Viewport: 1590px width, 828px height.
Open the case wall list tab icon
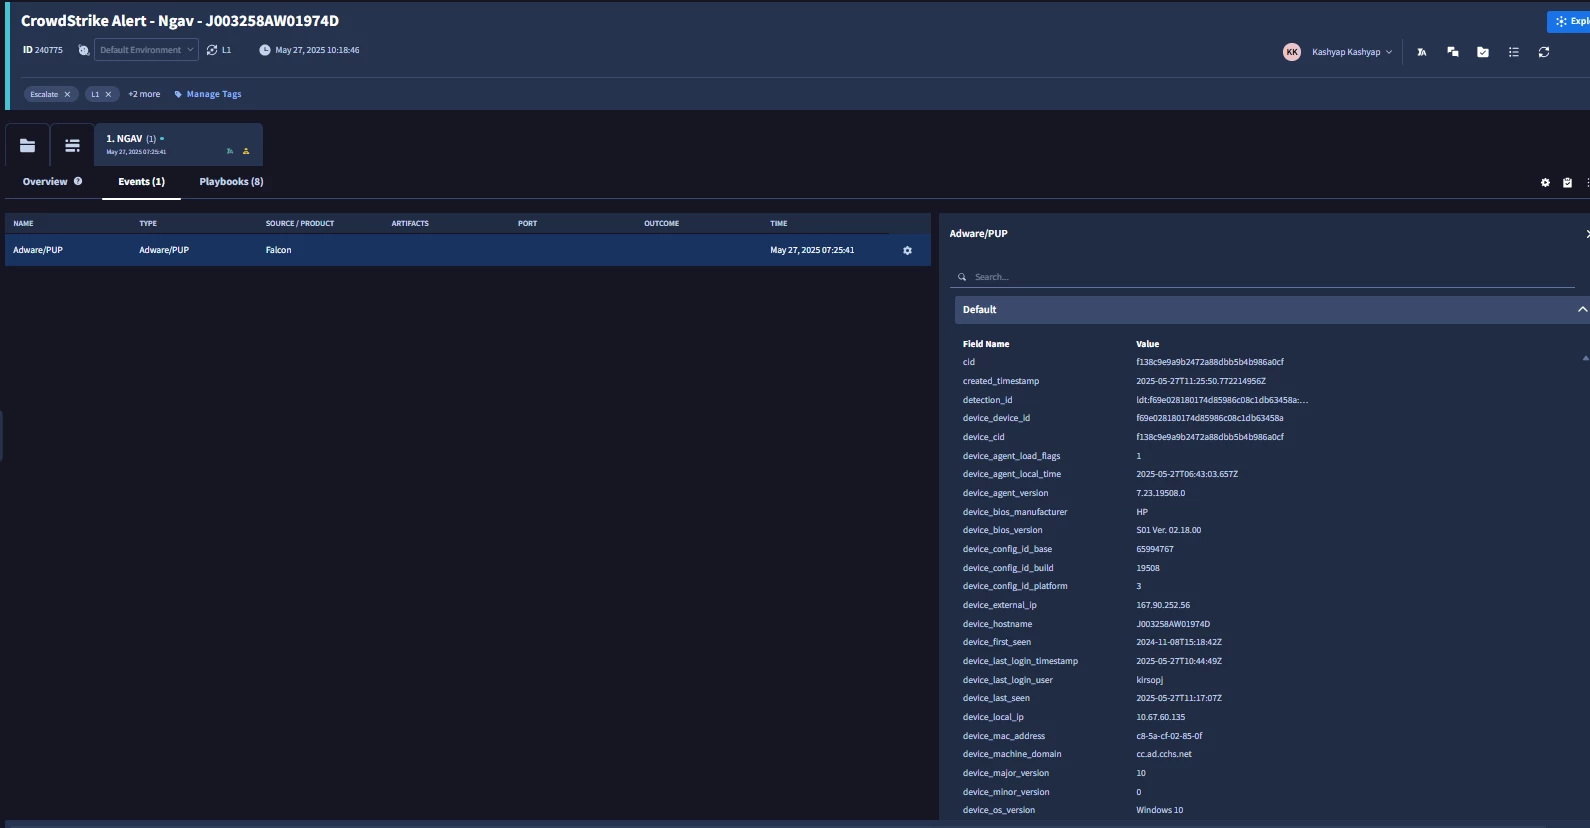coord(72,145)
